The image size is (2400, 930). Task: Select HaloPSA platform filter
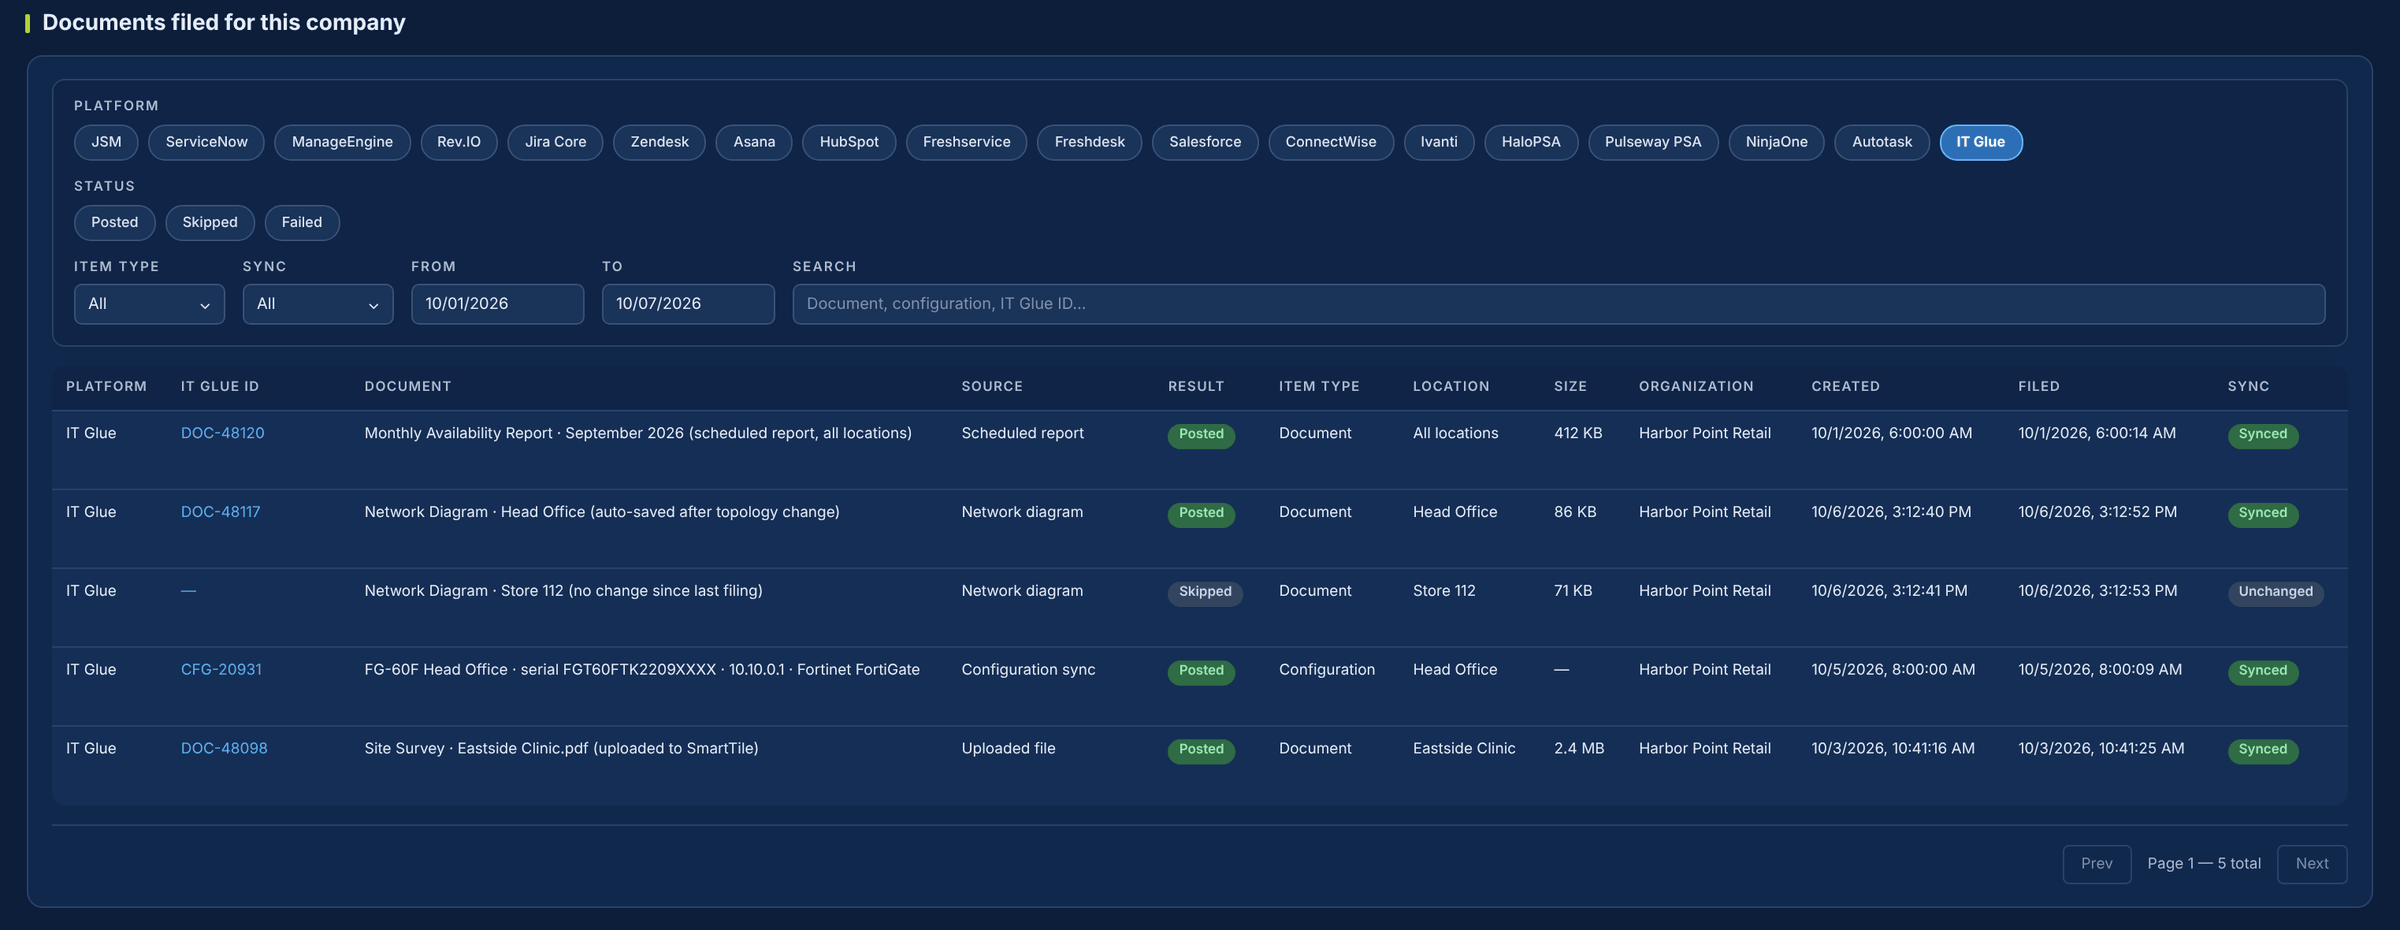[x=1531, y=142]
